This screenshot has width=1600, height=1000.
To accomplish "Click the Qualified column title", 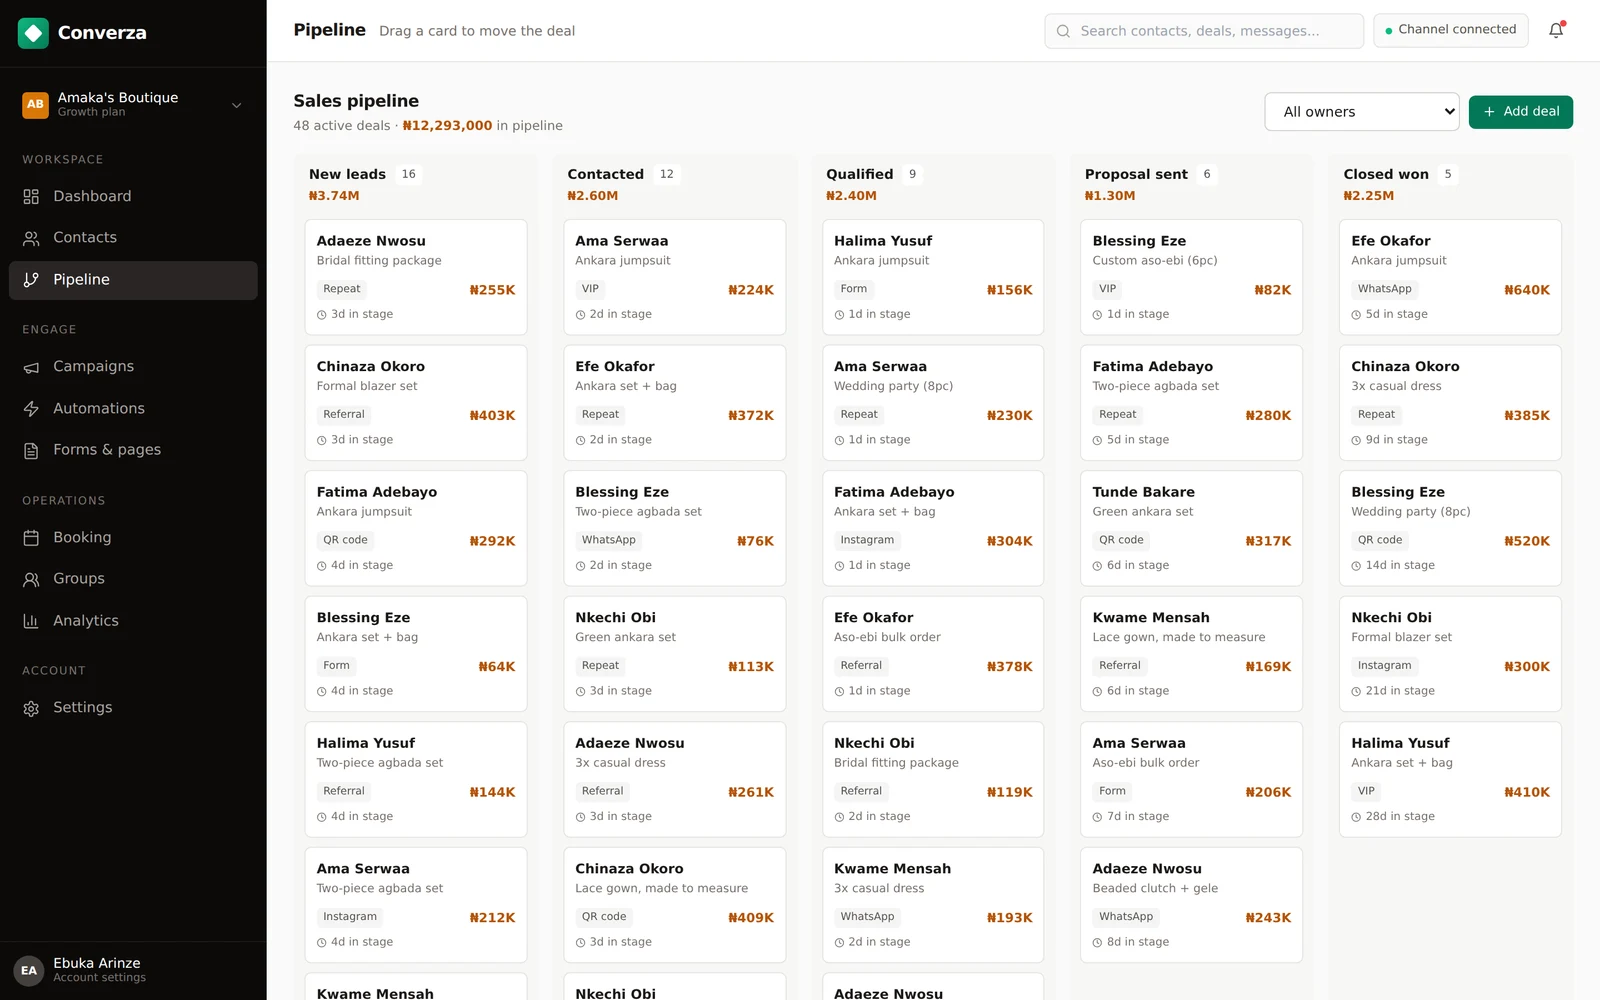I will 859,174.
